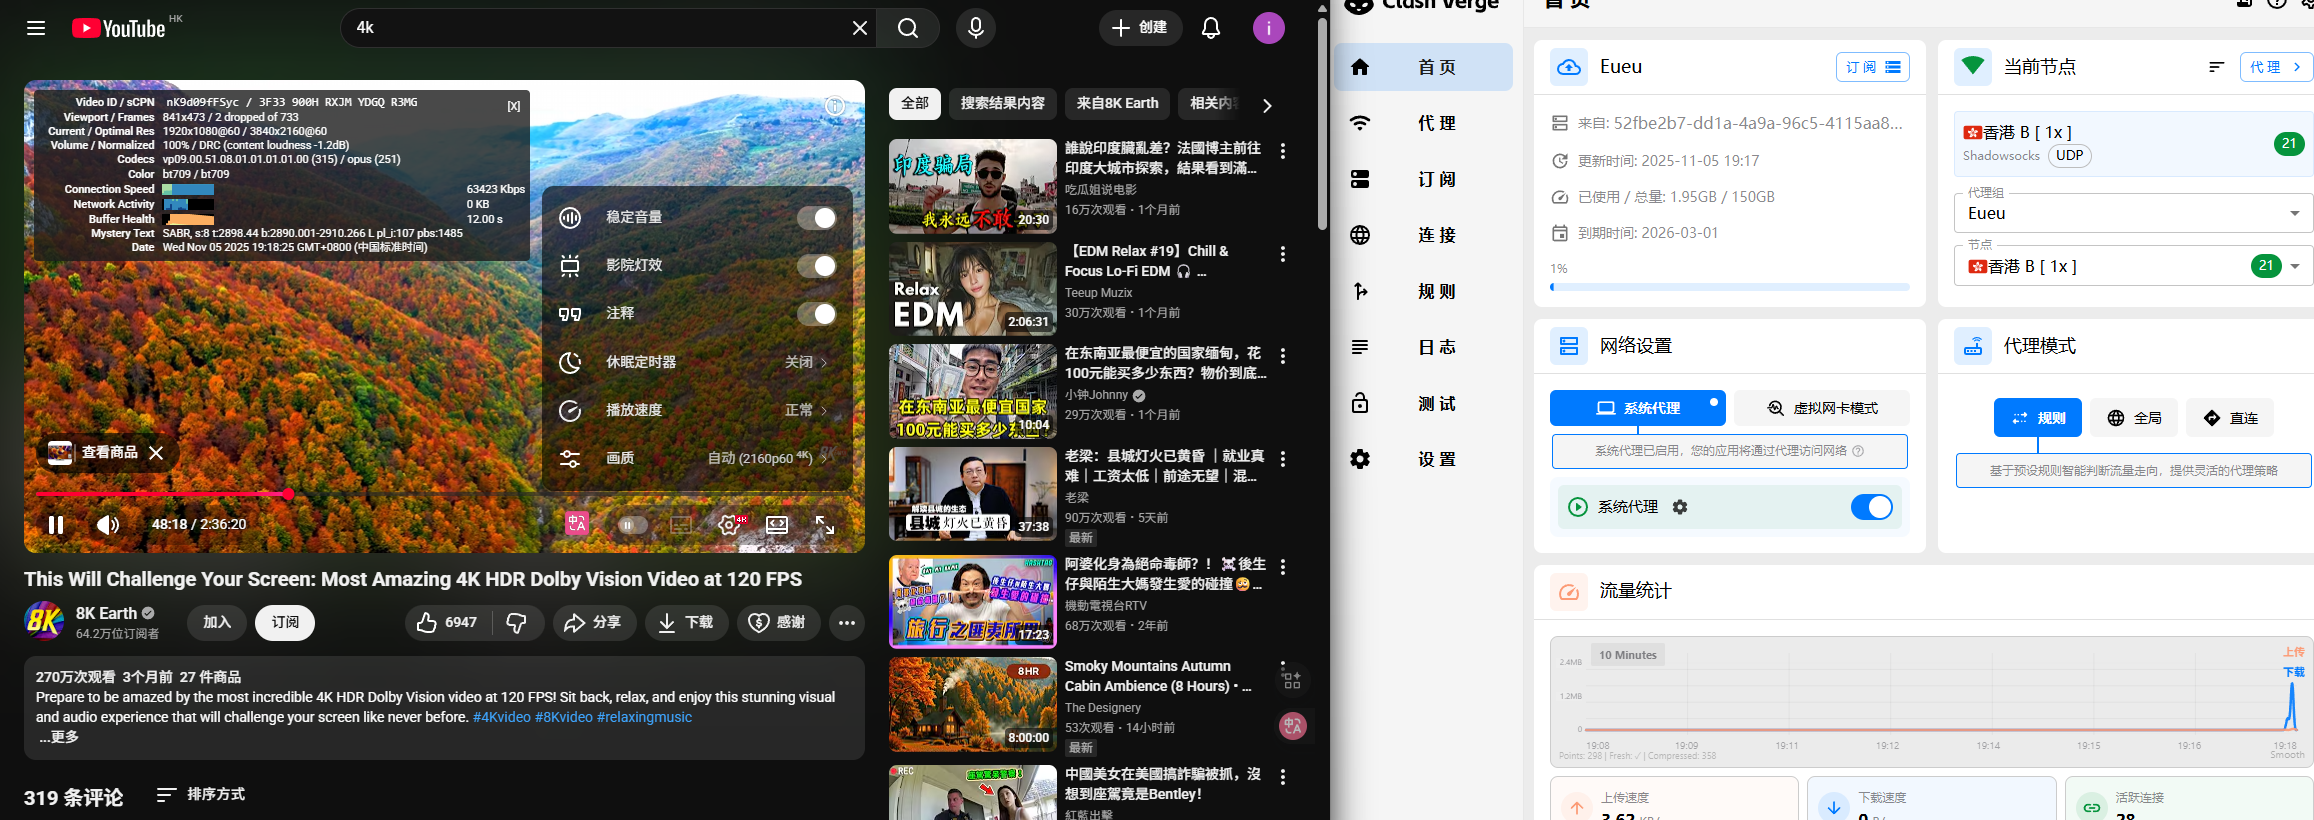Disable the 影院灯效 switch
The image size is (2314, 820).
click(x=816, y=266)
